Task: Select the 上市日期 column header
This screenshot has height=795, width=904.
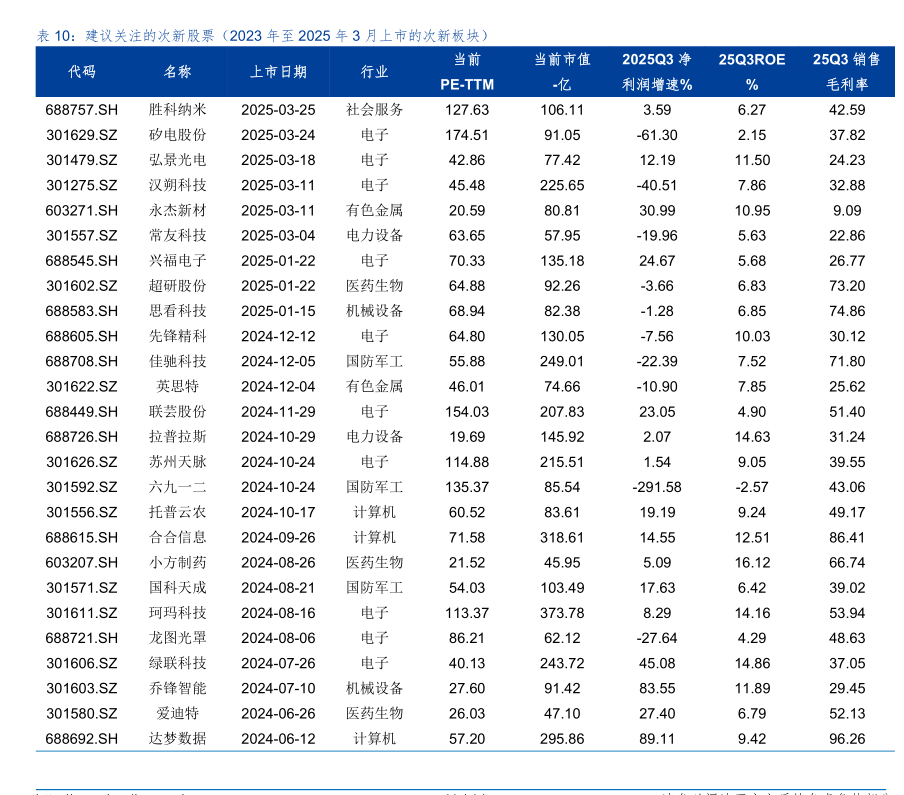Action: click(278, 72)
